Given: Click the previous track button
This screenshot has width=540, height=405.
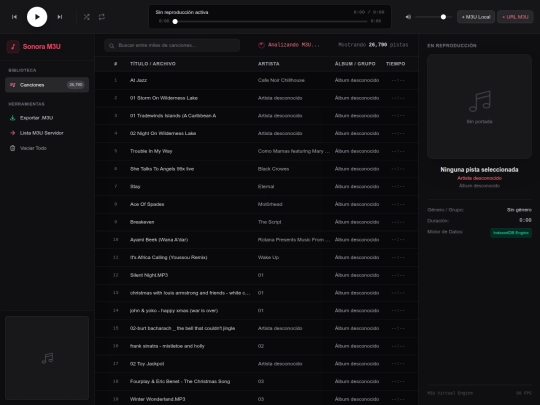Looking at the screenshot, I should [14, 17].
